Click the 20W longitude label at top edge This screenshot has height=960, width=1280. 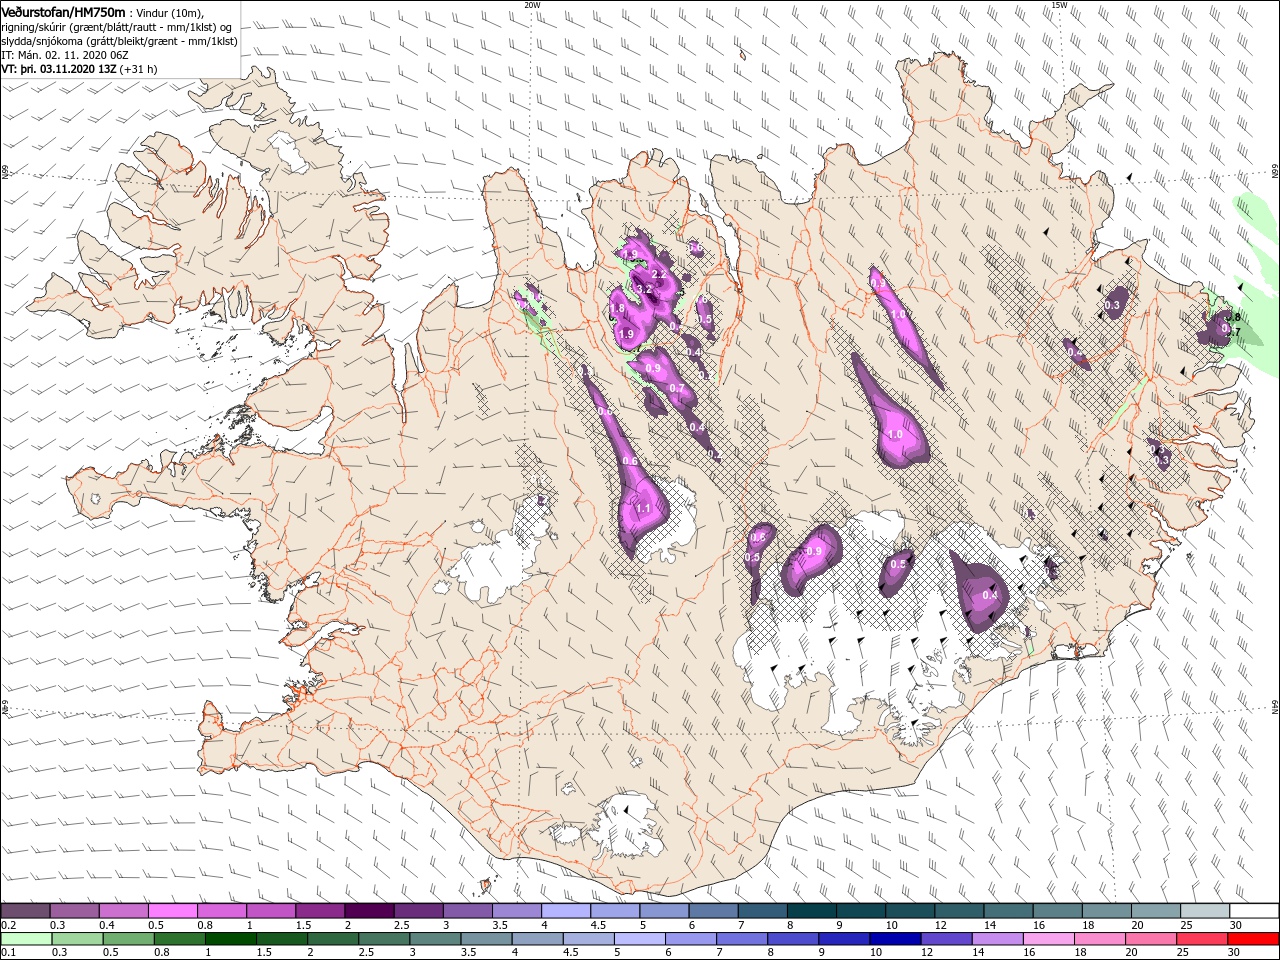[x=532, y=5]
